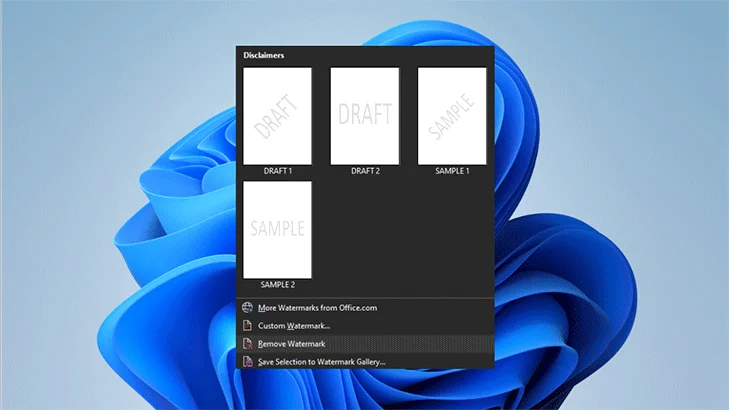Choose the DRAFT 2 horizontal watermark thumbnail
This screenshot has height=410, width=729.
click(364, 116)
